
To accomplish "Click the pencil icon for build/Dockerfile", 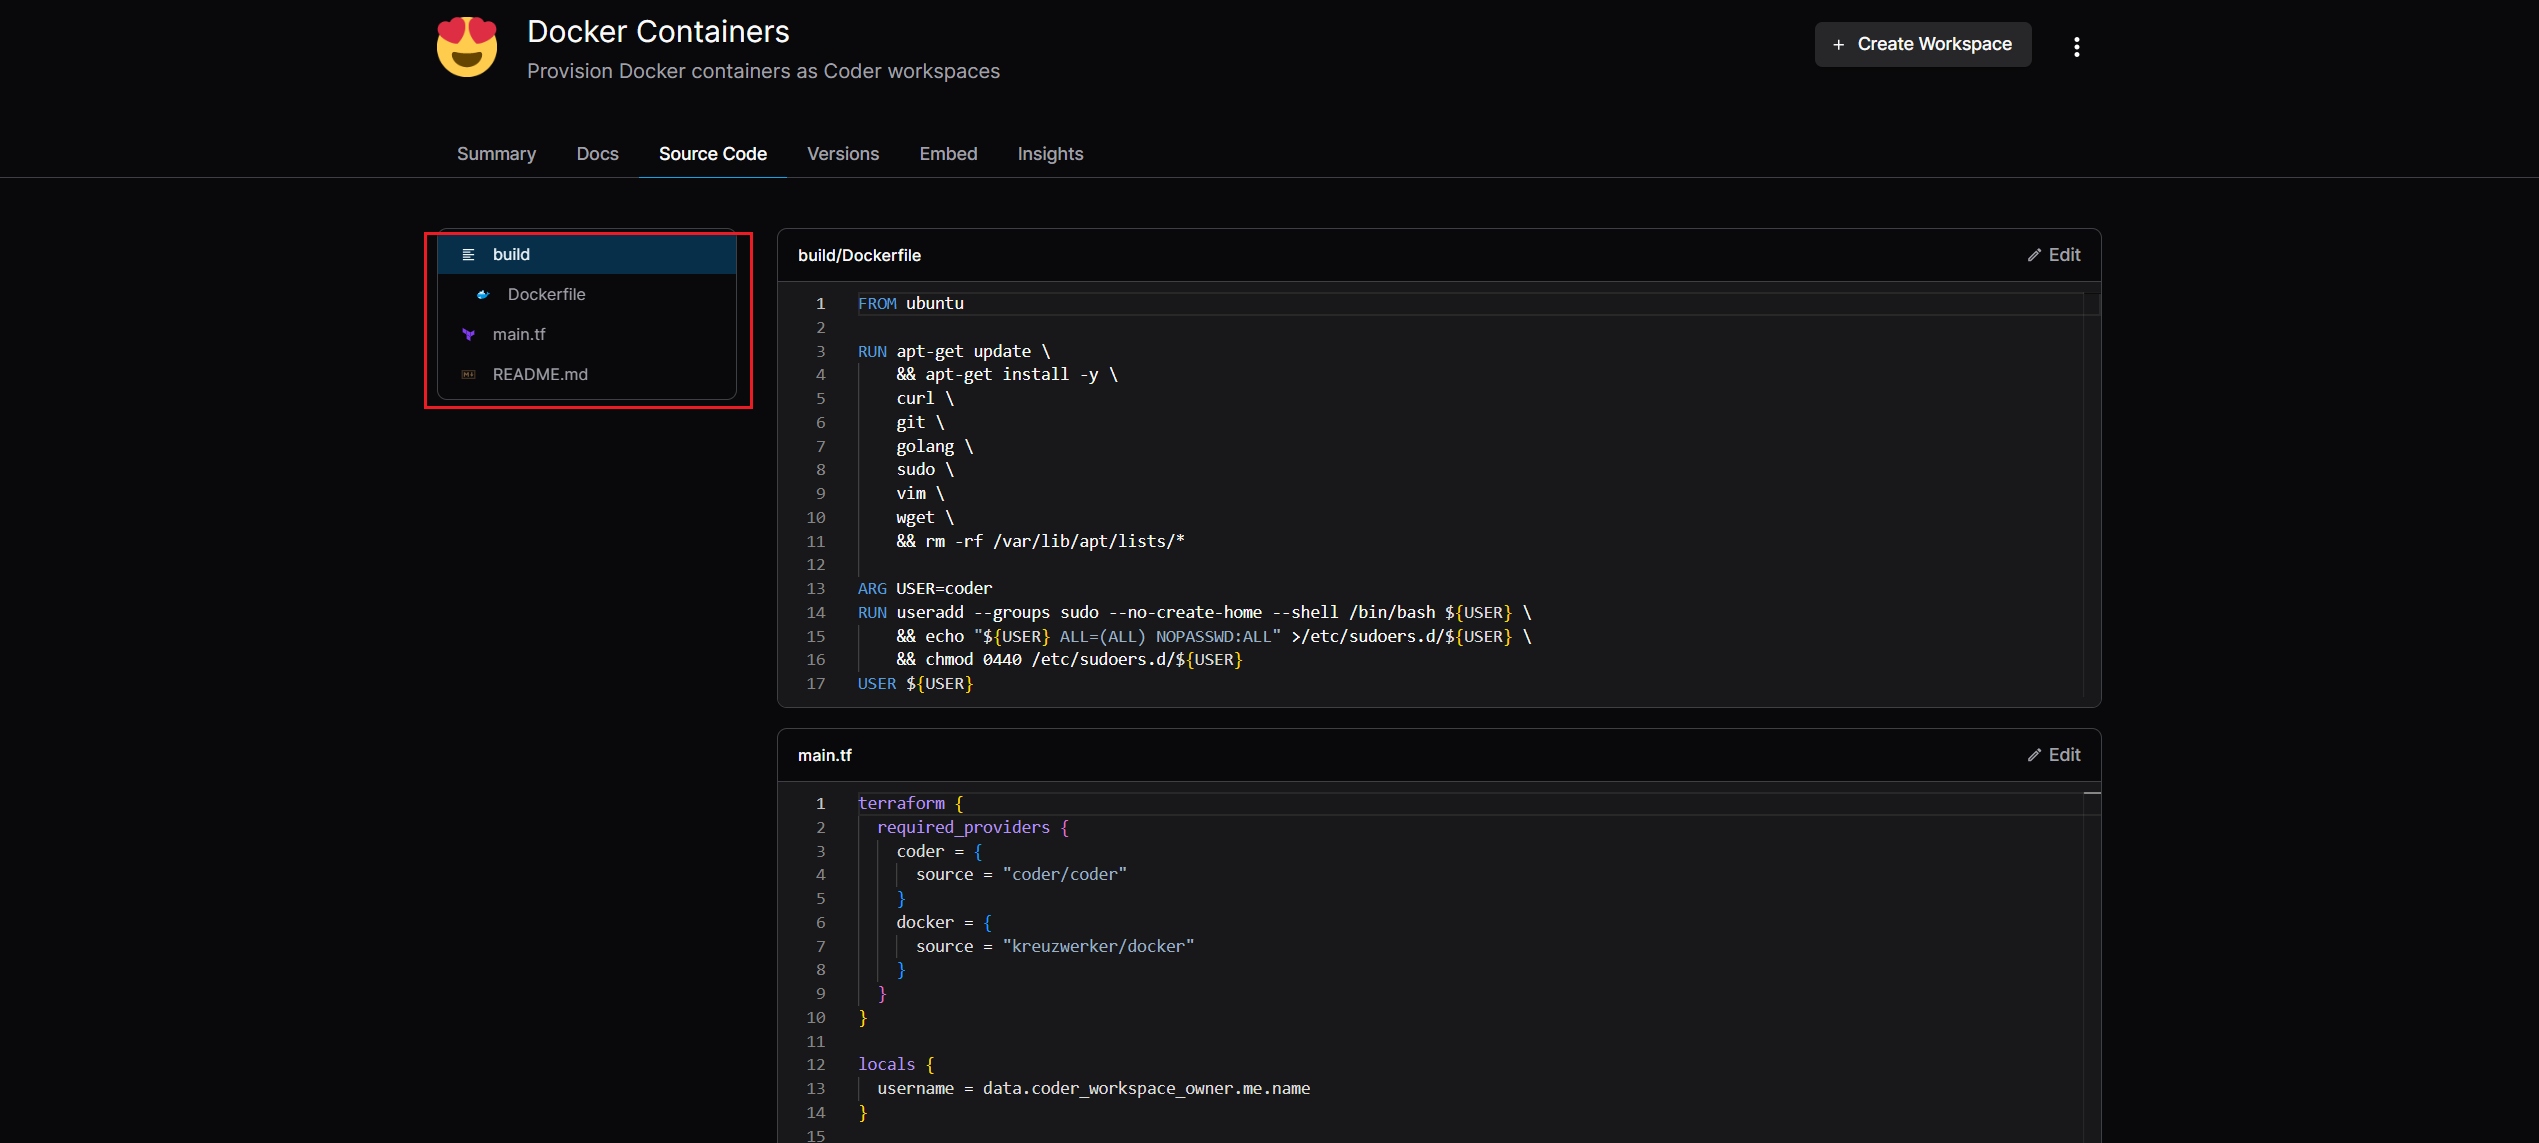I will click(x=2034, y=256).
